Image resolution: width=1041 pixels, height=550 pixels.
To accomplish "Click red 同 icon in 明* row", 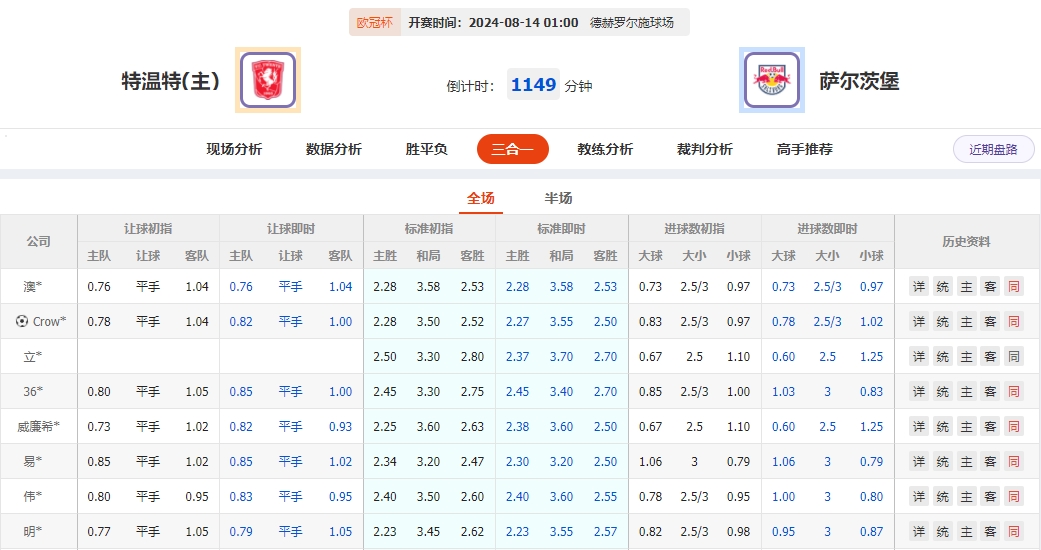I will 1014,531.
